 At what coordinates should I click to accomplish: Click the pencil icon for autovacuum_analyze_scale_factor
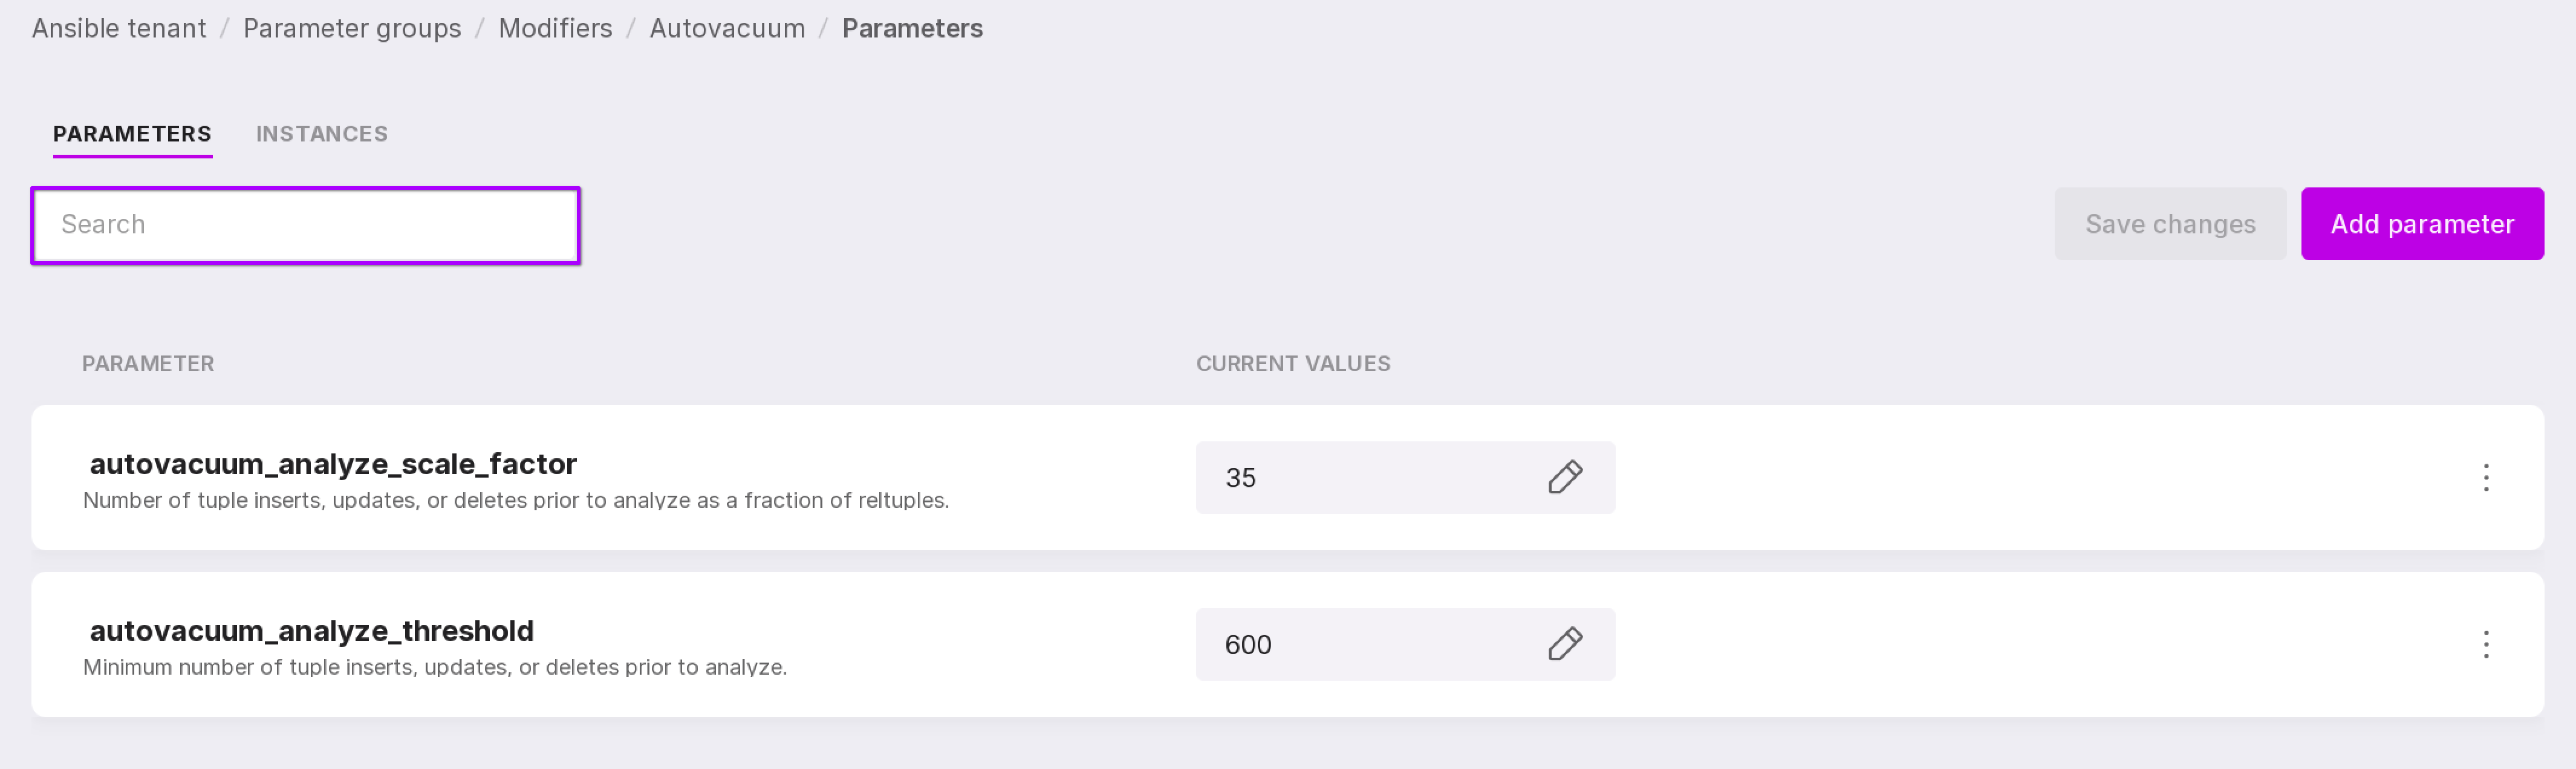1565,477
